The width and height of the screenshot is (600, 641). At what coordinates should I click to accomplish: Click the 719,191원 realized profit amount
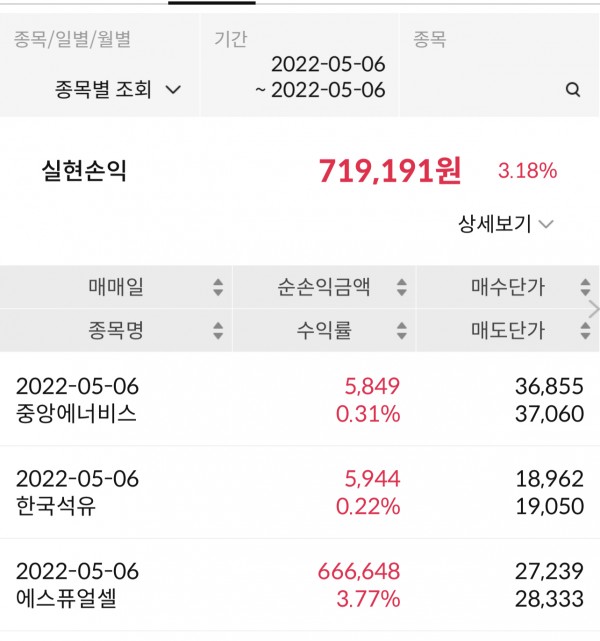coord(390,171)
